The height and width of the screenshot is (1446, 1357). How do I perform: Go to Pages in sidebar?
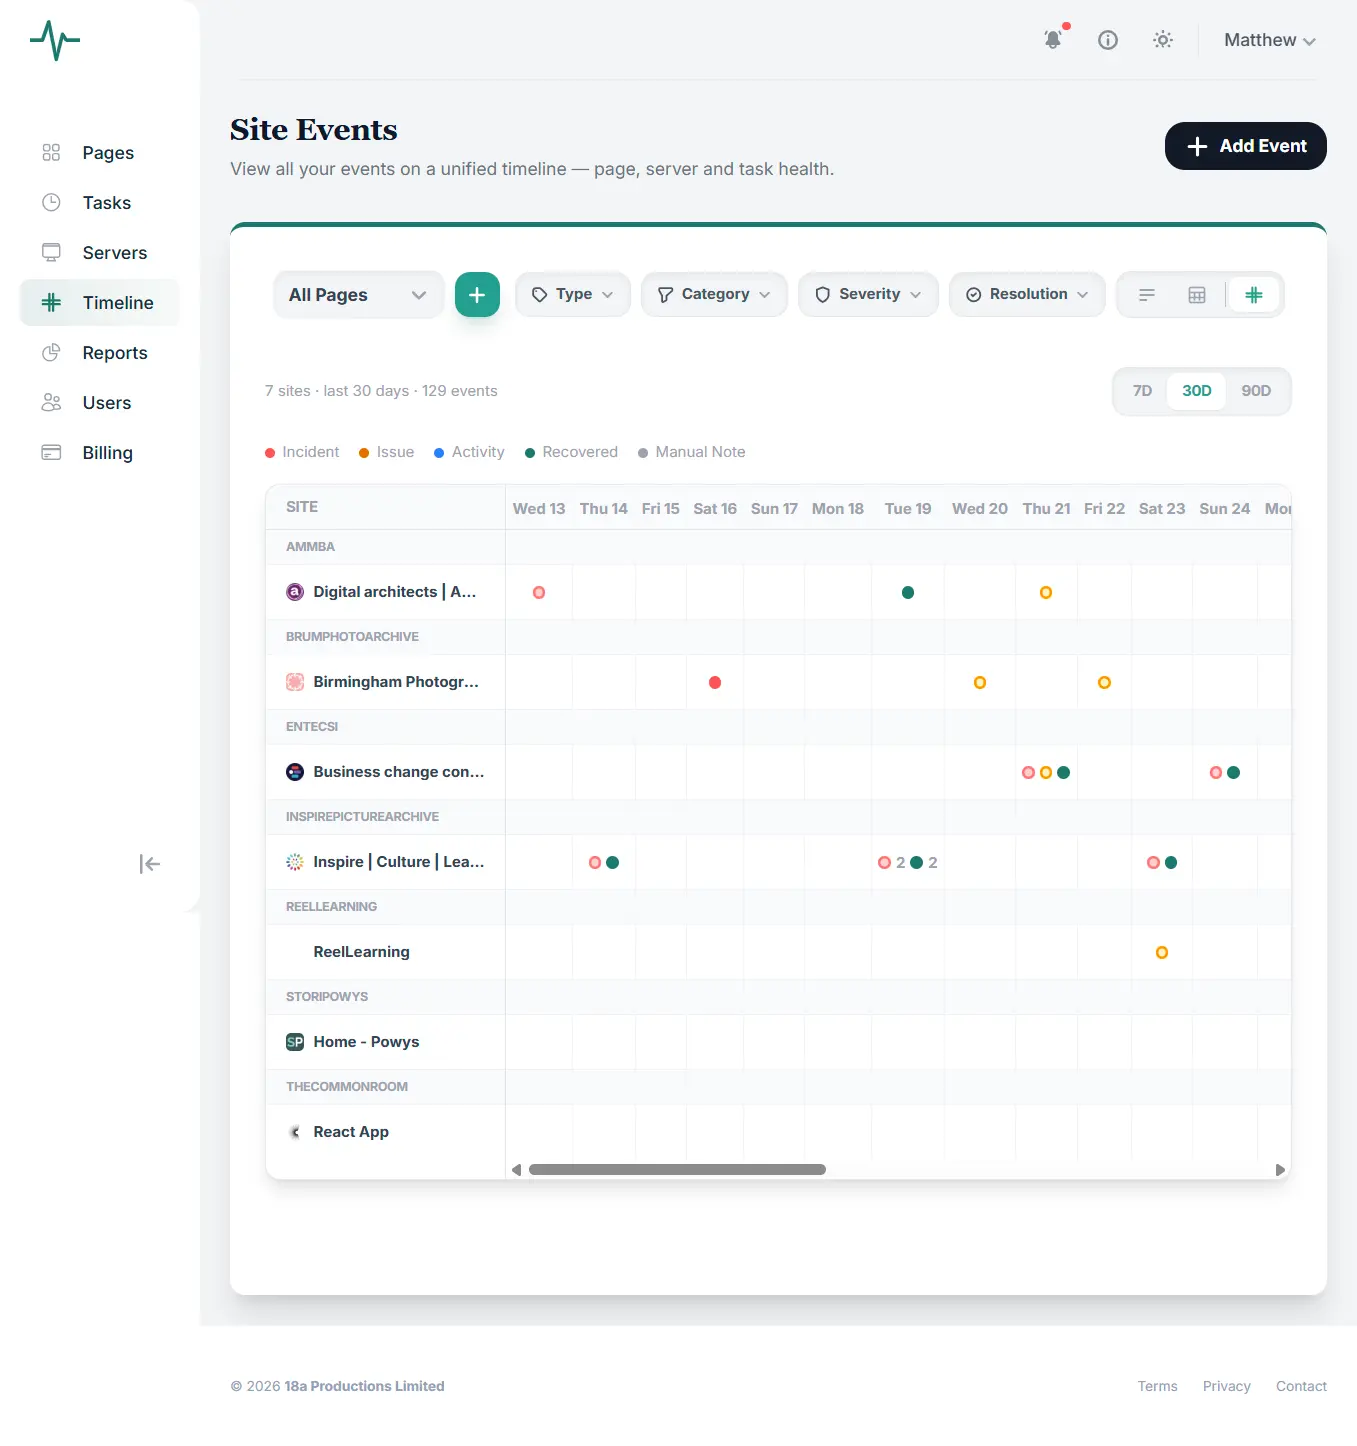click(100, 153)
